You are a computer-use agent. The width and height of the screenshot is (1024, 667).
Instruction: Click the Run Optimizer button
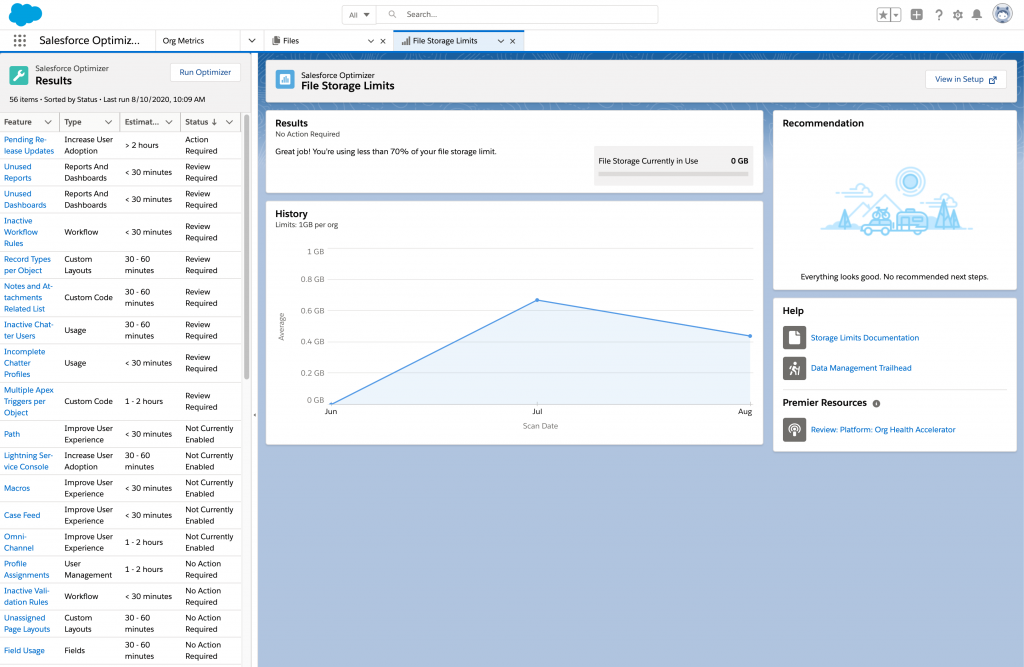click(205, 73)
